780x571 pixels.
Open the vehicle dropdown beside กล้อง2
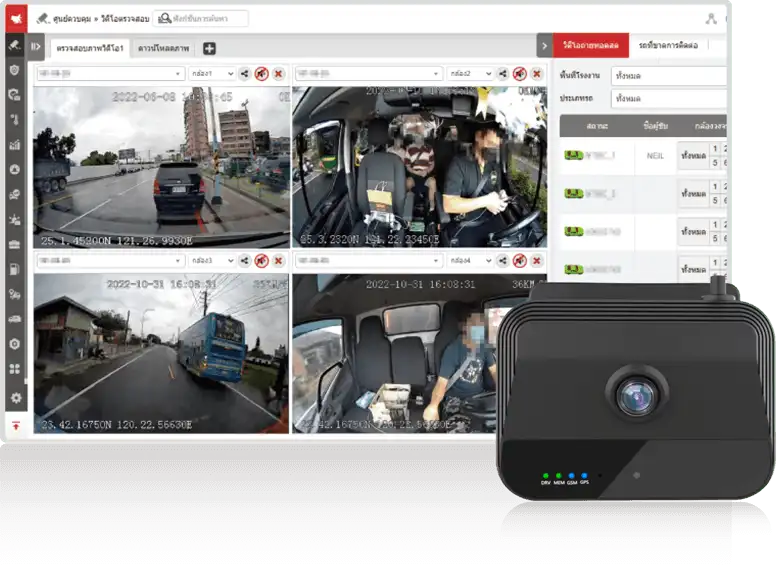pyautogui.click(x=368, y=74)
